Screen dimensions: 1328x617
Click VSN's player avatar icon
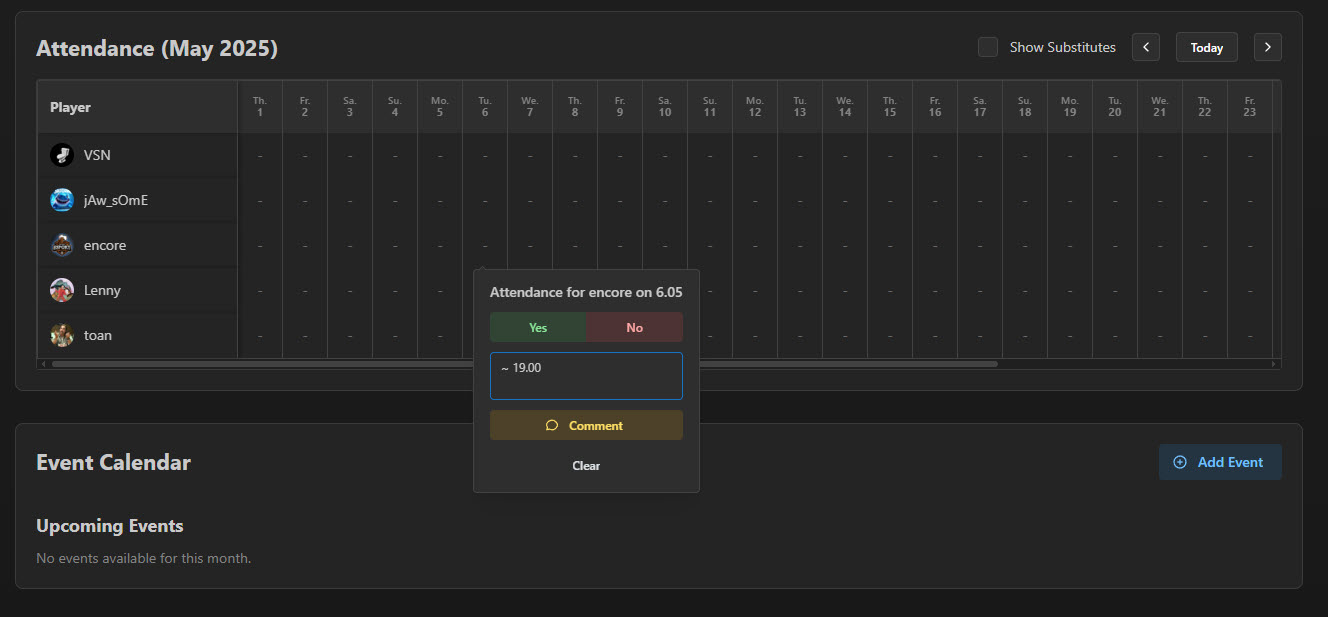pyautogui.click(x=62, y=155)
